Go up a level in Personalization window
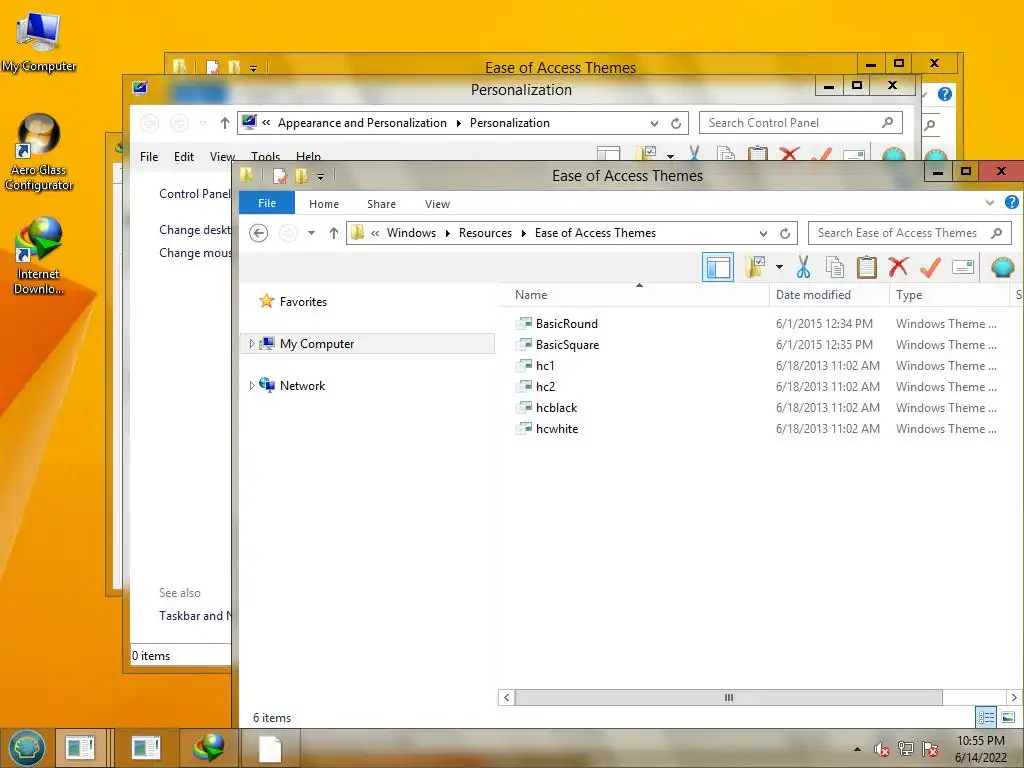Image resolution: width=1024 pixels, height=768 pixels. click(x=225, y=123)
